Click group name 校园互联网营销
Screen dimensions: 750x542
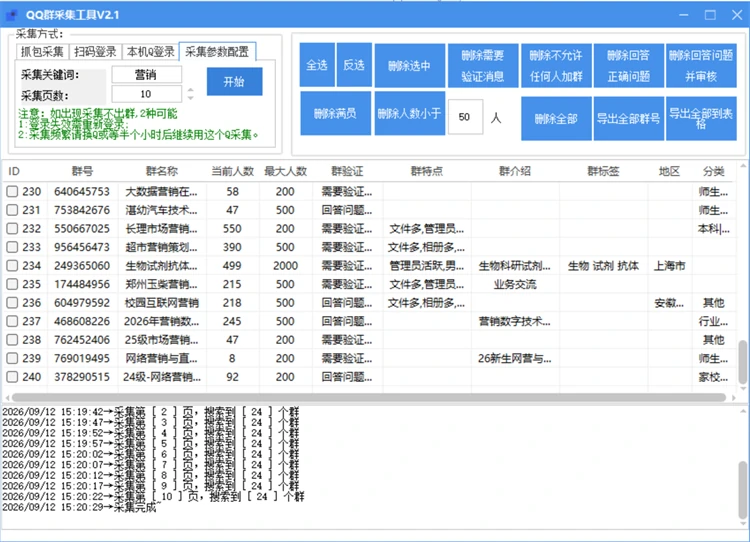[162, 303]
